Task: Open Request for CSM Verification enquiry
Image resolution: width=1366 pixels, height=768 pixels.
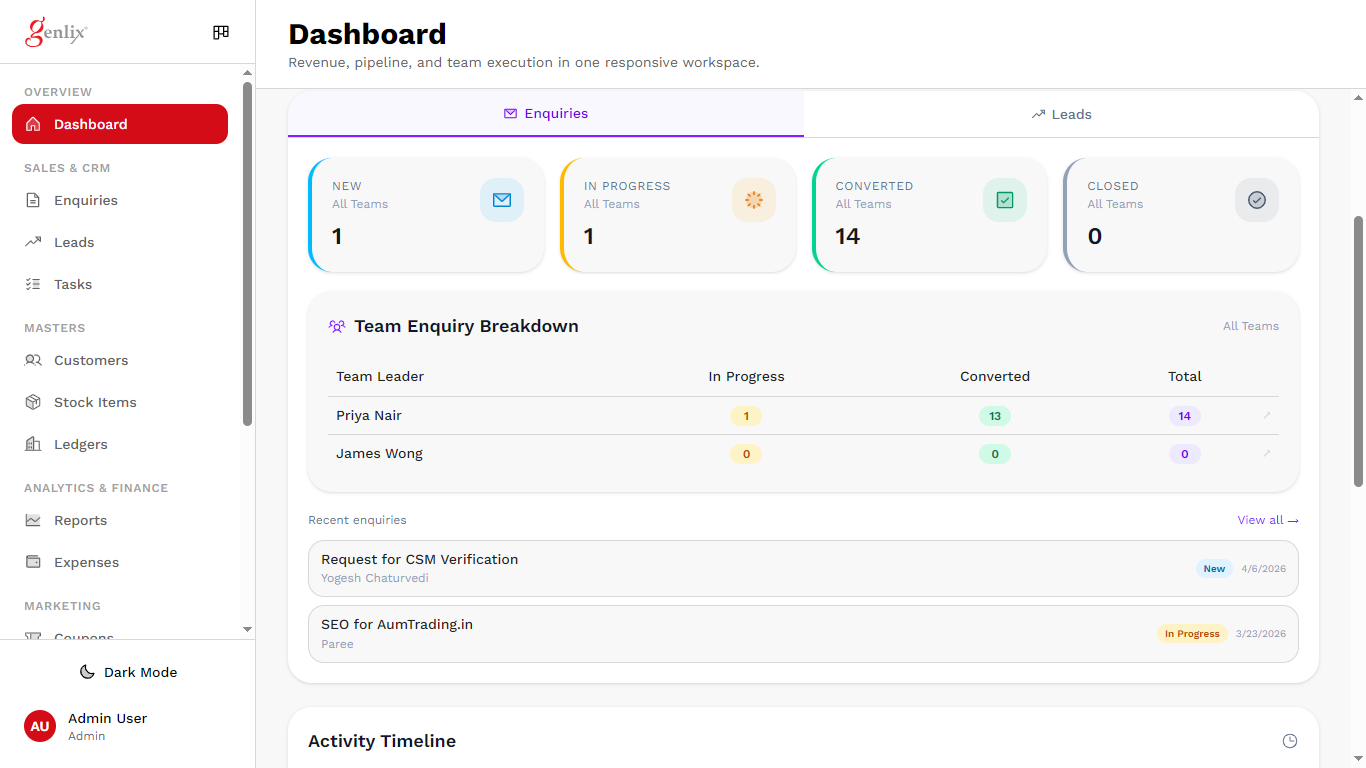Action: tap(419, 559)
